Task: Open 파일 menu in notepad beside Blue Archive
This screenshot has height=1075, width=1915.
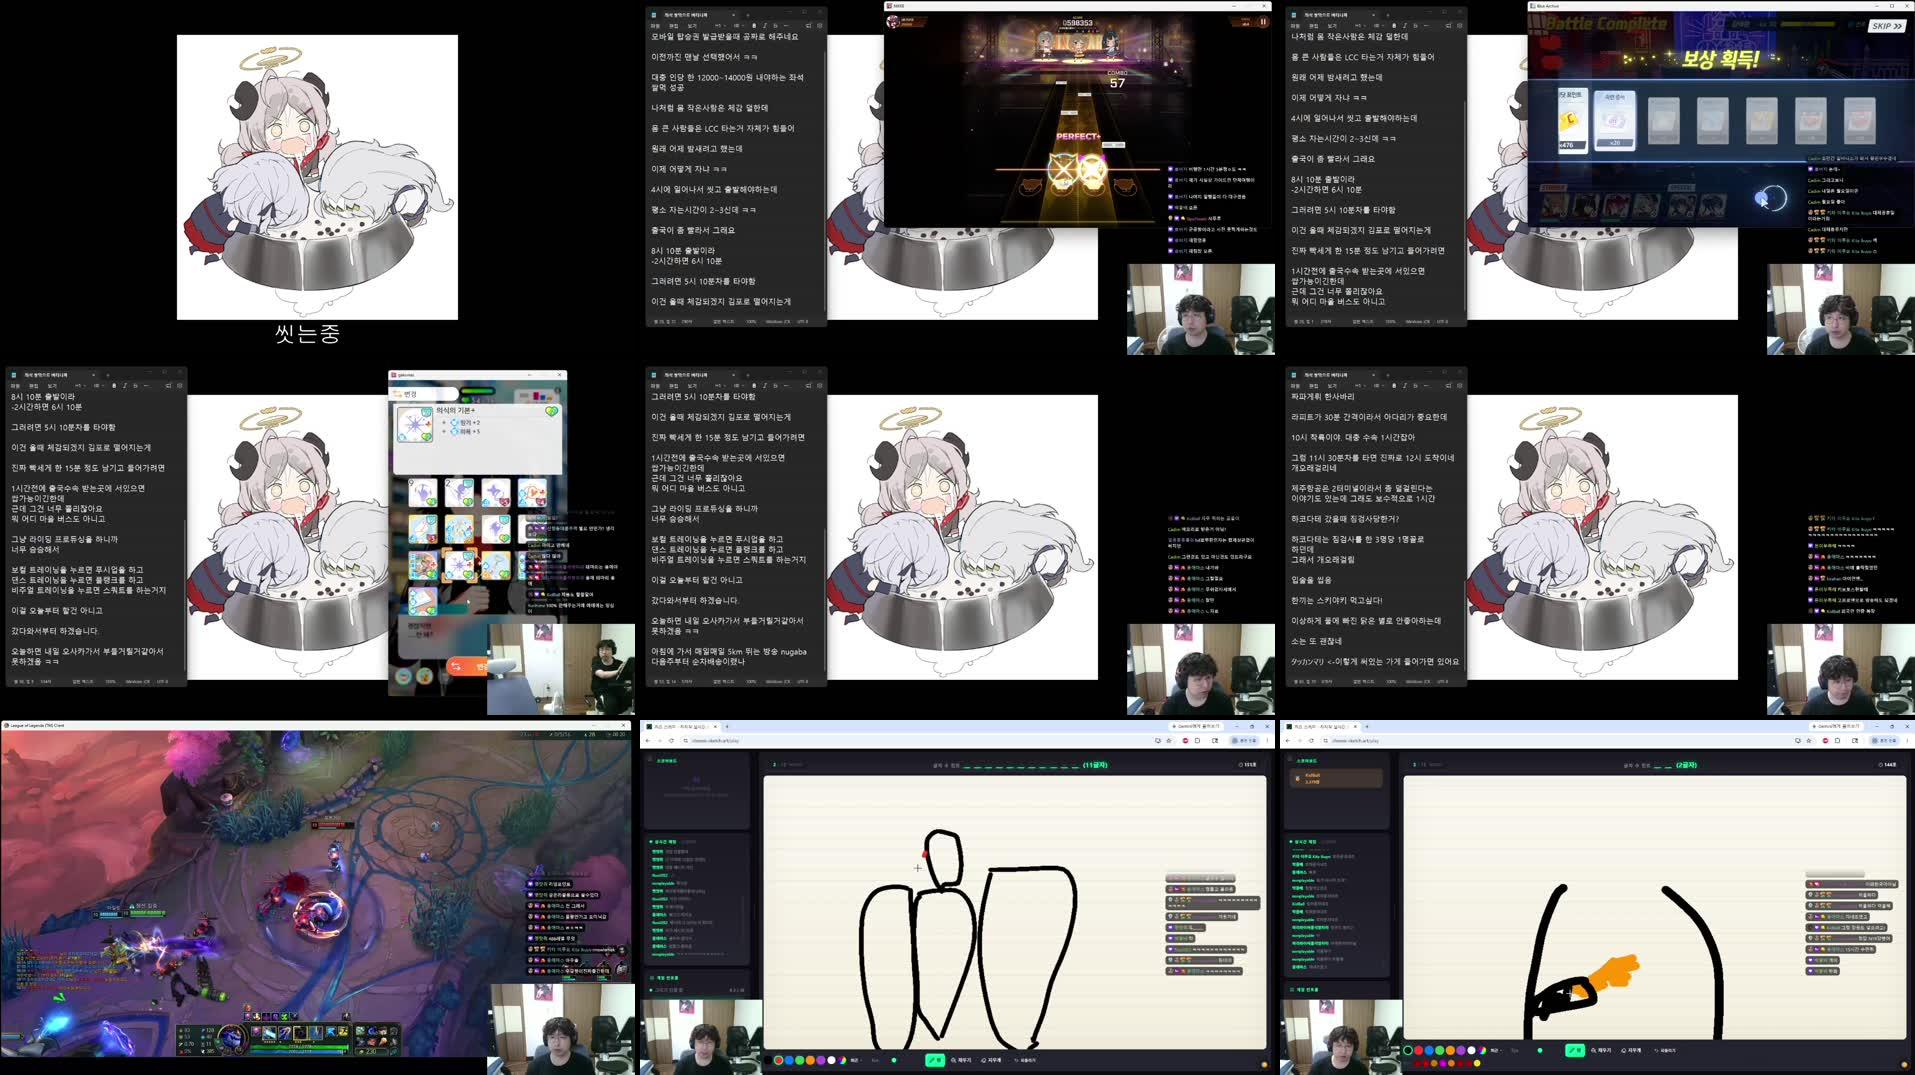Action: (x=1295, y=26)
